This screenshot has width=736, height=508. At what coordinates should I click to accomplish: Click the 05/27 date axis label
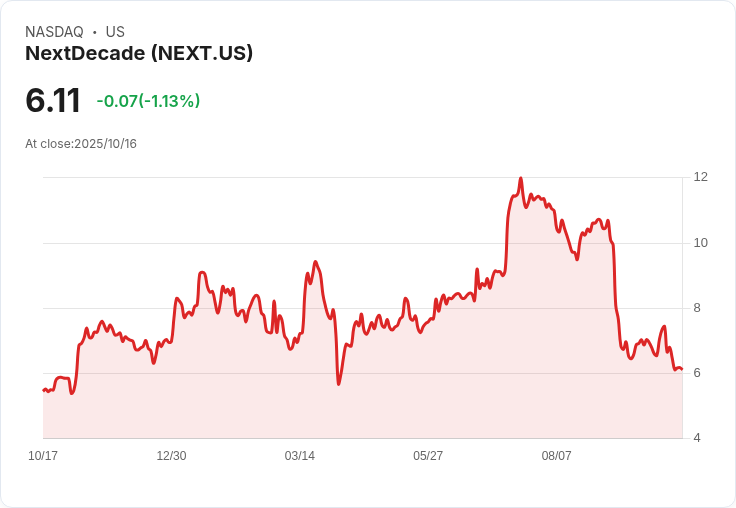(x=428, y=456)
